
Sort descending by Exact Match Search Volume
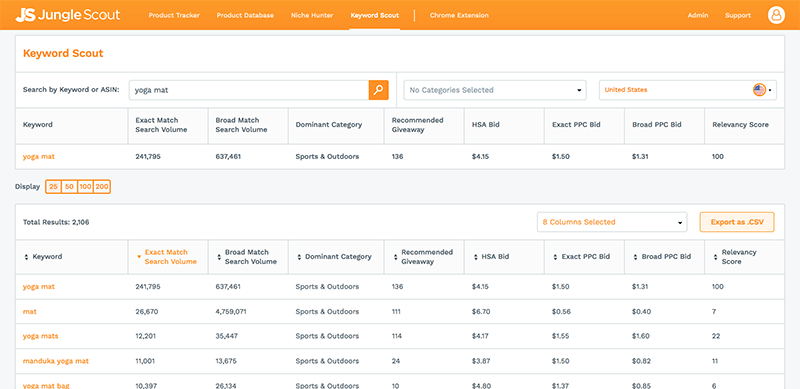[x=139, y=257]
